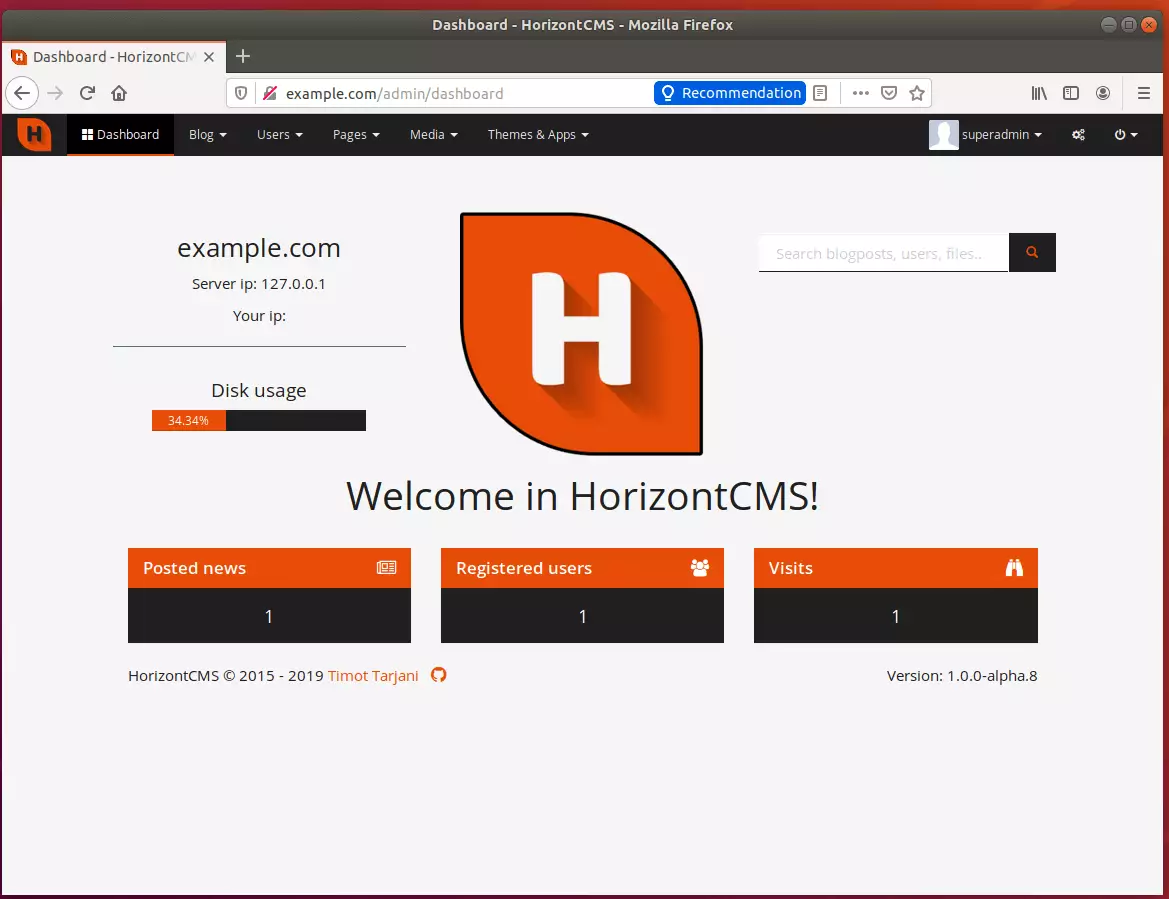Viewport: 1169px width, 899px height.
Task: Click the large HorizontCMS leaf logo
Action: tap(582, 333)
